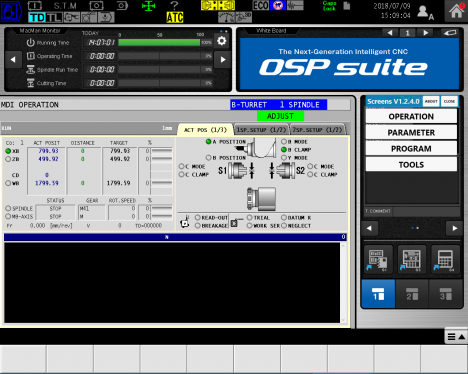Open the user account icon
The image size is (468, 374).
pyautogui.click(x=425, y=12)
